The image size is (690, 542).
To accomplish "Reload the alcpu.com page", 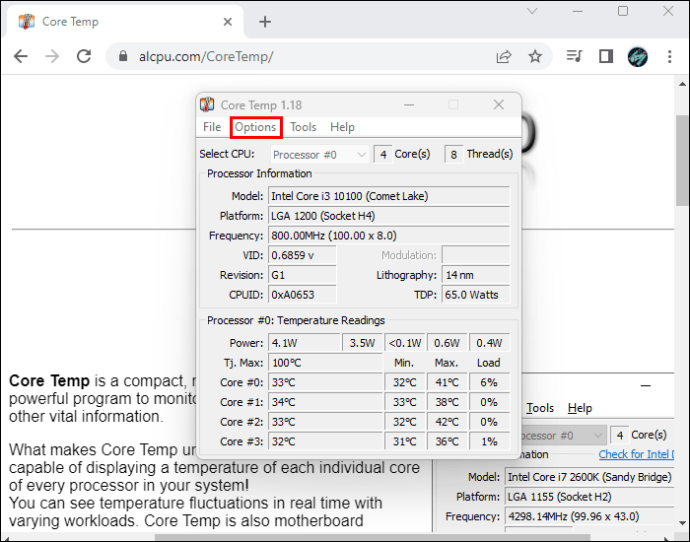I will tap(84, 56).
